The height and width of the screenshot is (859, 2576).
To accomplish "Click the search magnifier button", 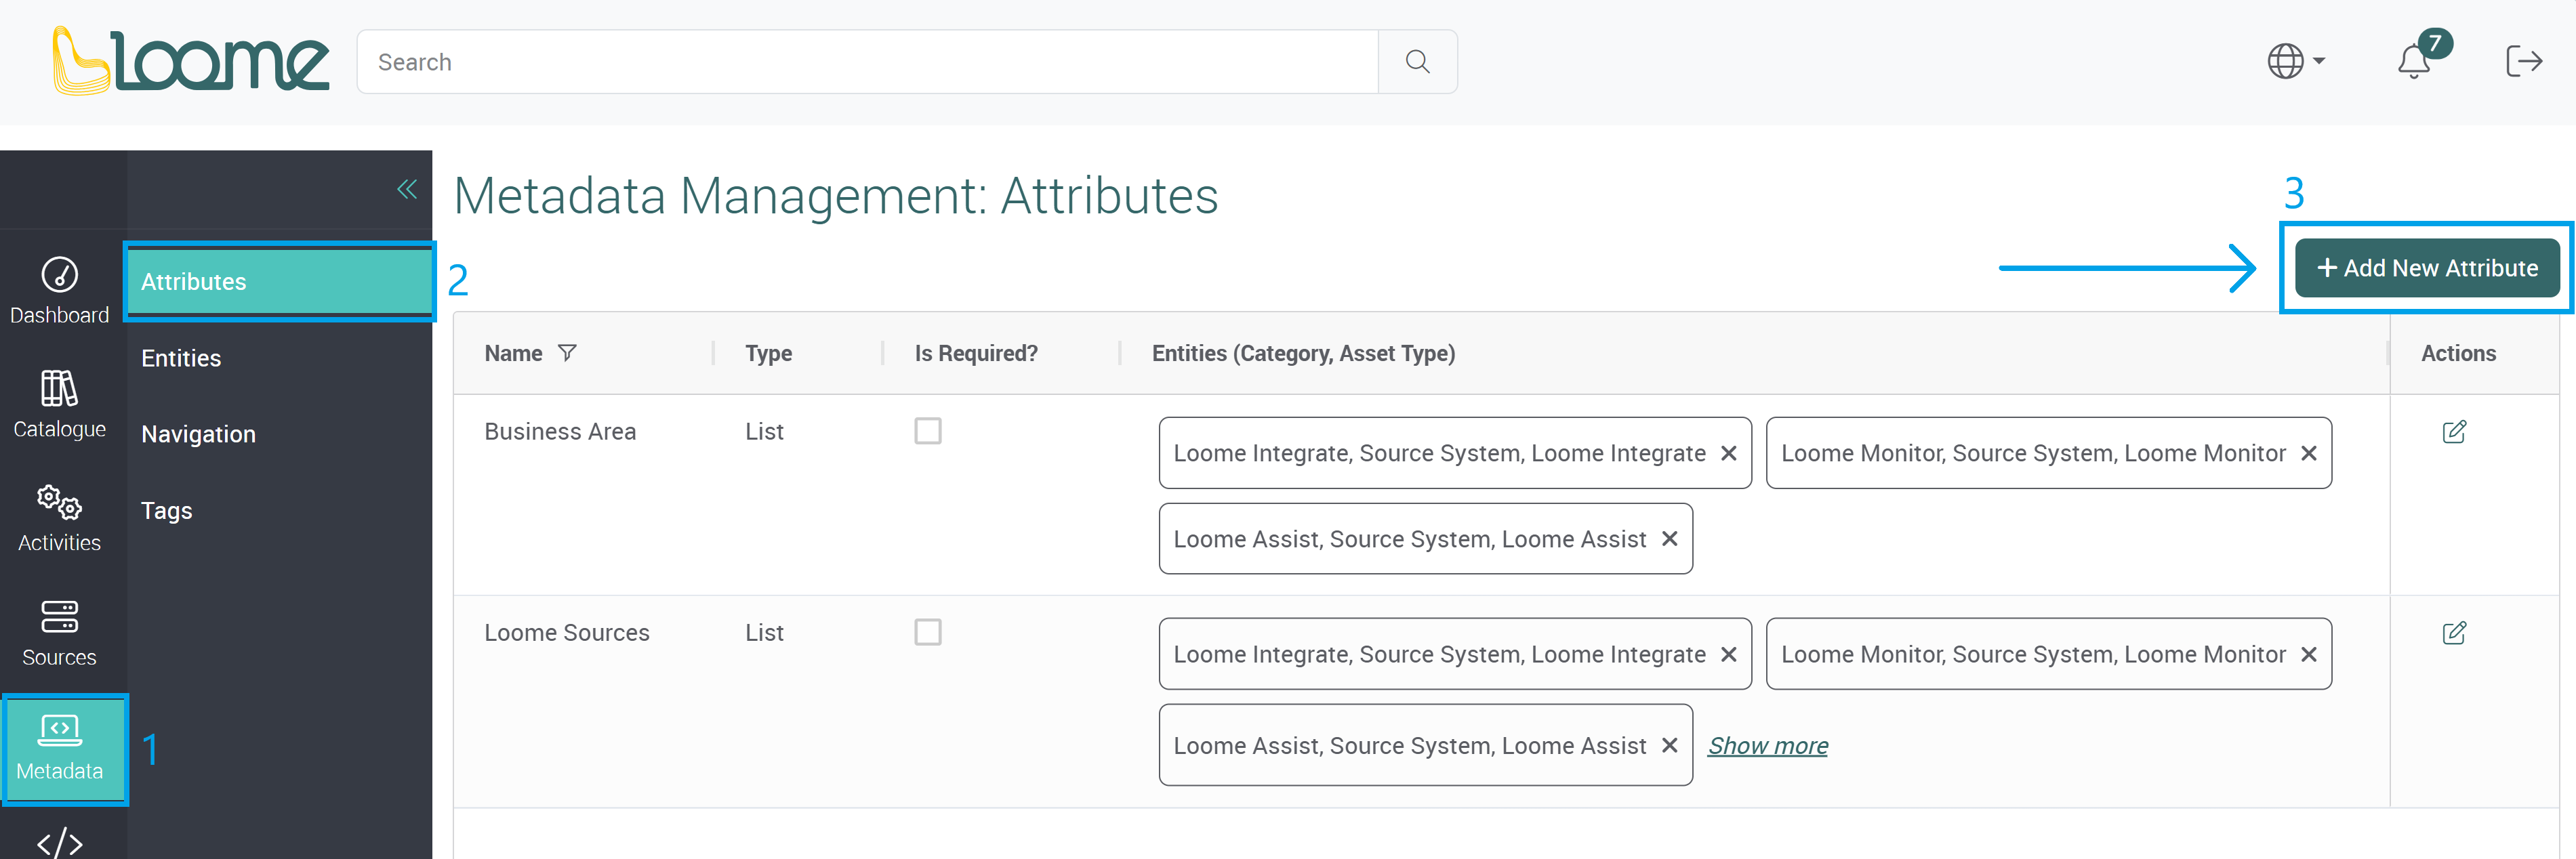I will [1417, 62].
